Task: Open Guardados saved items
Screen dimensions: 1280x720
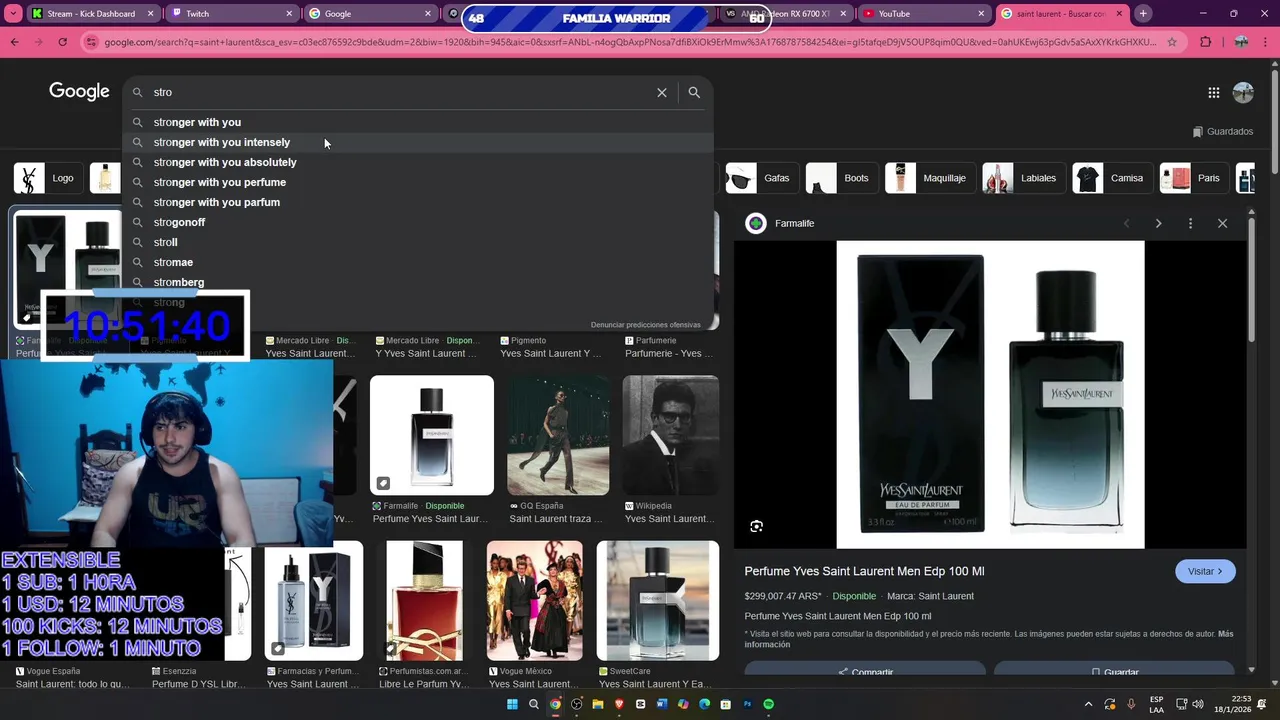Action: pyautogui.click(x=1222, y=132)
